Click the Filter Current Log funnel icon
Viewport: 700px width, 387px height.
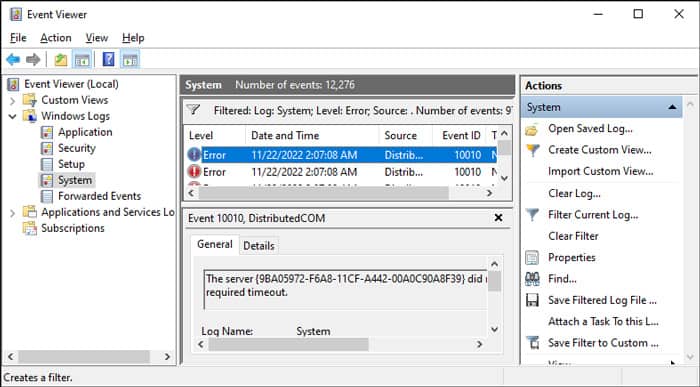tap(533, 215)
